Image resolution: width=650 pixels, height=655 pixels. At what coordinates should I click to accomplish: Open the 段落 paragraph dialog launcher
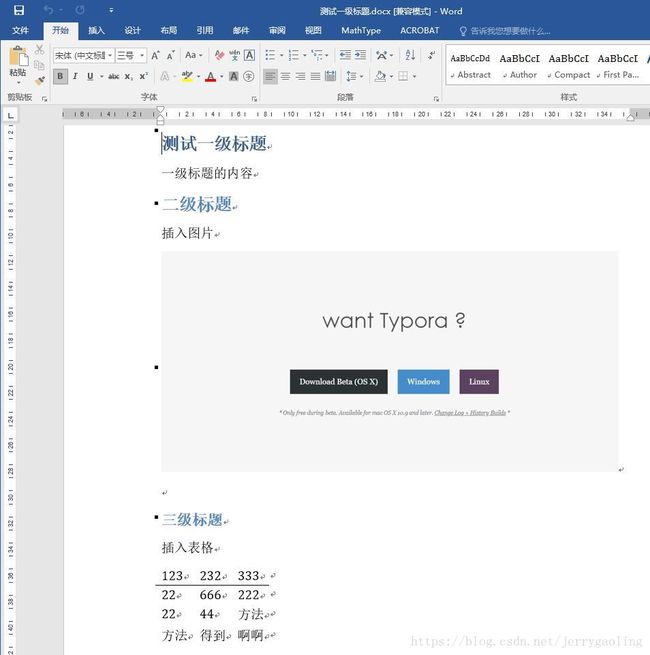click(x=436, y=99)
